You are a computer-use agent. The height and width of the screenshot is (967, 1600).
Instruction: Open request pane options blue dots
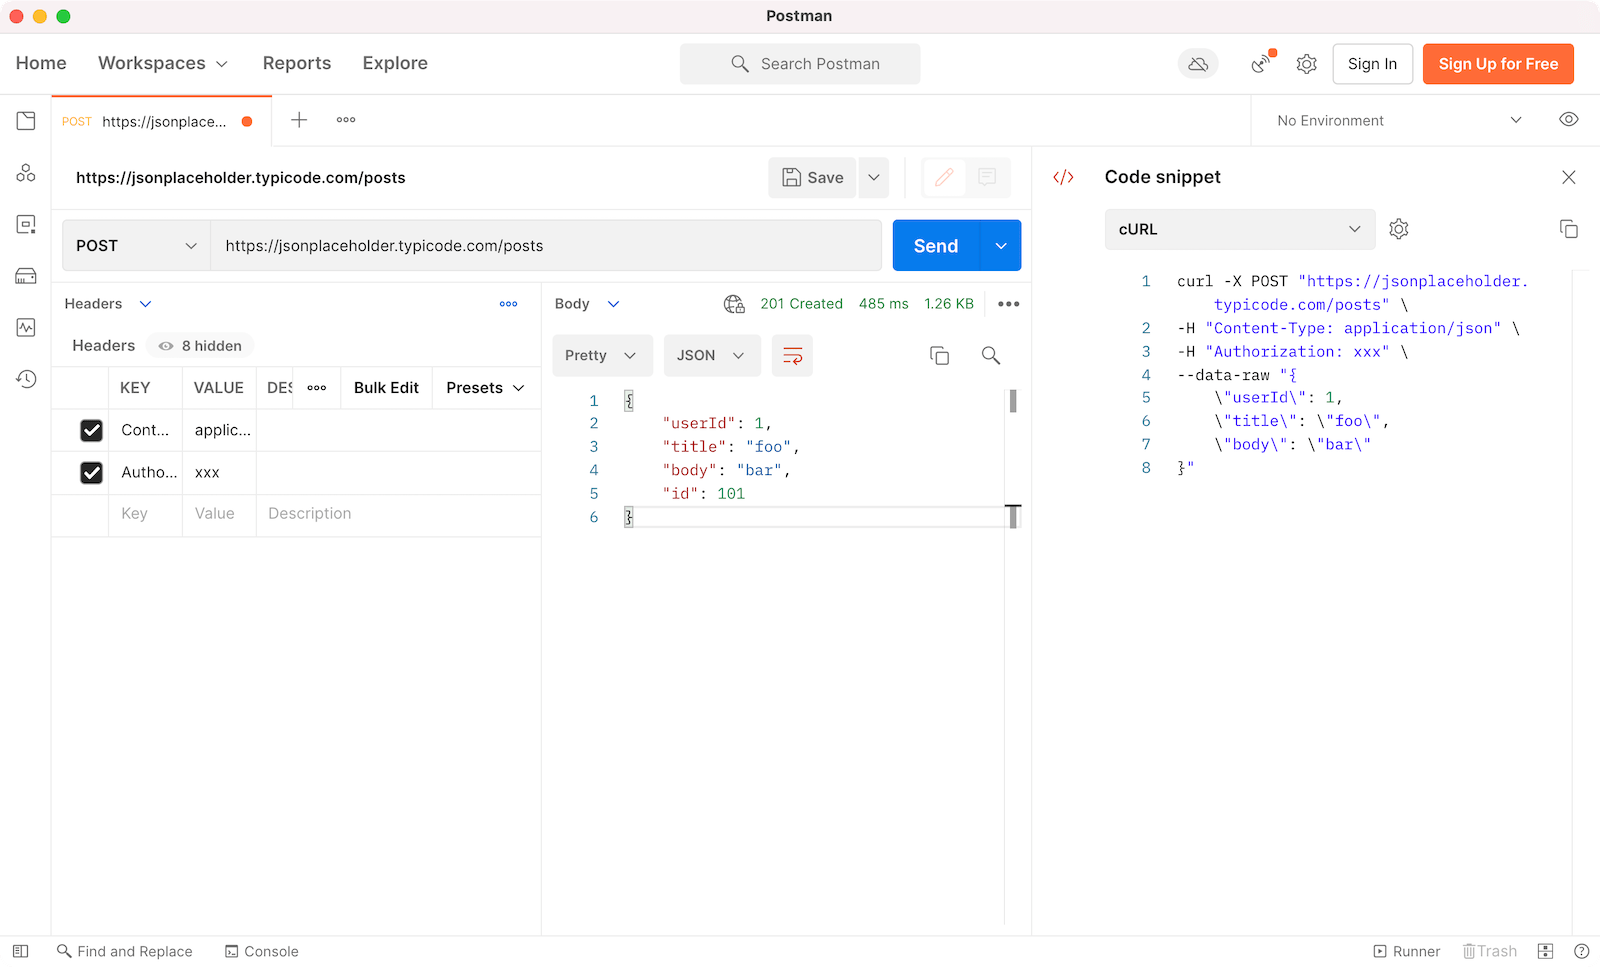coord(509,304)
